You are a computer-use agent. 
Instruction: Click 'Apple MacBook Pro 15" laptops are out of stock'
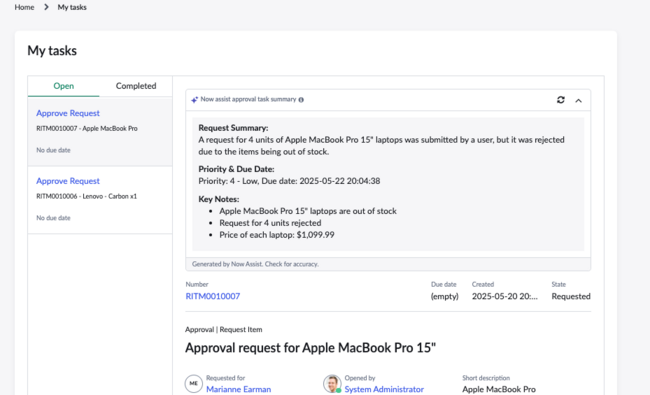(308, 211)
